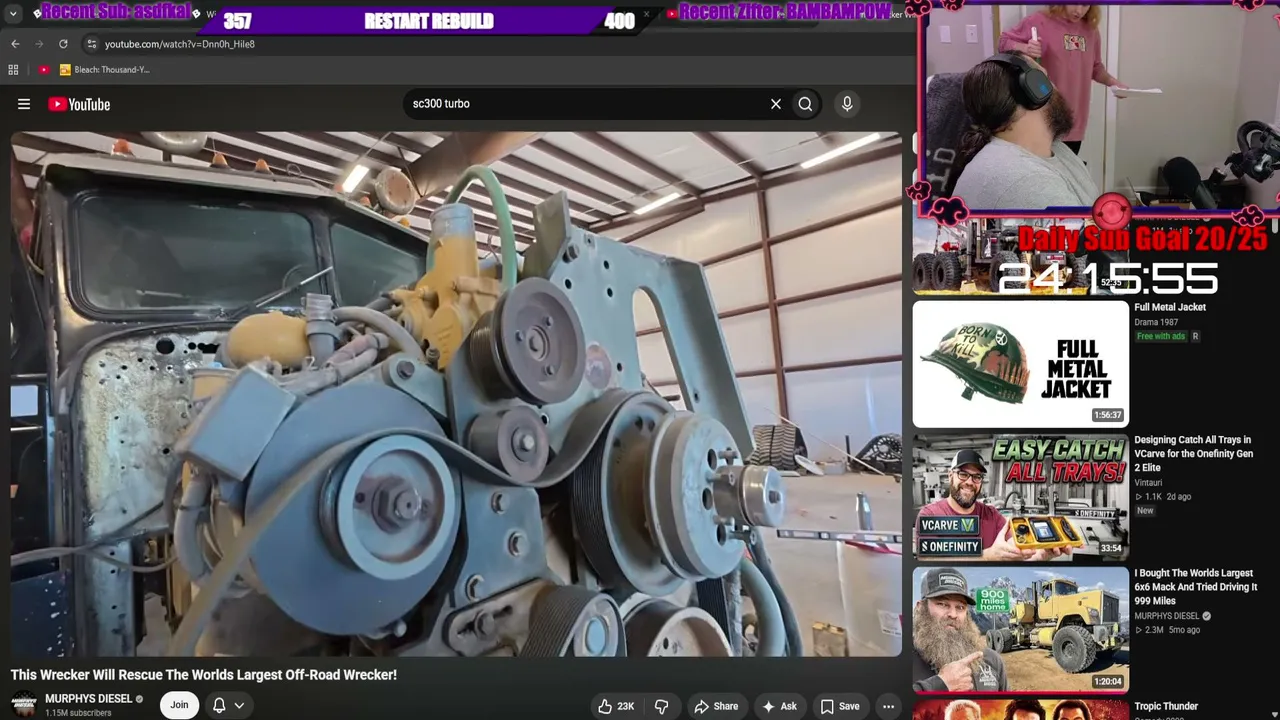This screenshot has width=1280, height=720.
Task: Open the Easy-Catch All Trays video thumbnail
Action: pos(1020,497)
